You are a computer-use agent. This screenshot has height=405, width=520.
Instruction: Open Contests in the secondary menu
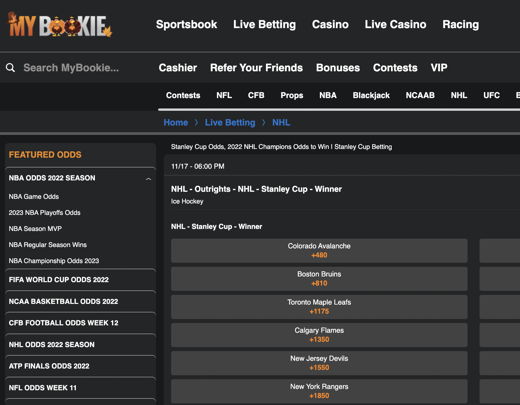395,68
